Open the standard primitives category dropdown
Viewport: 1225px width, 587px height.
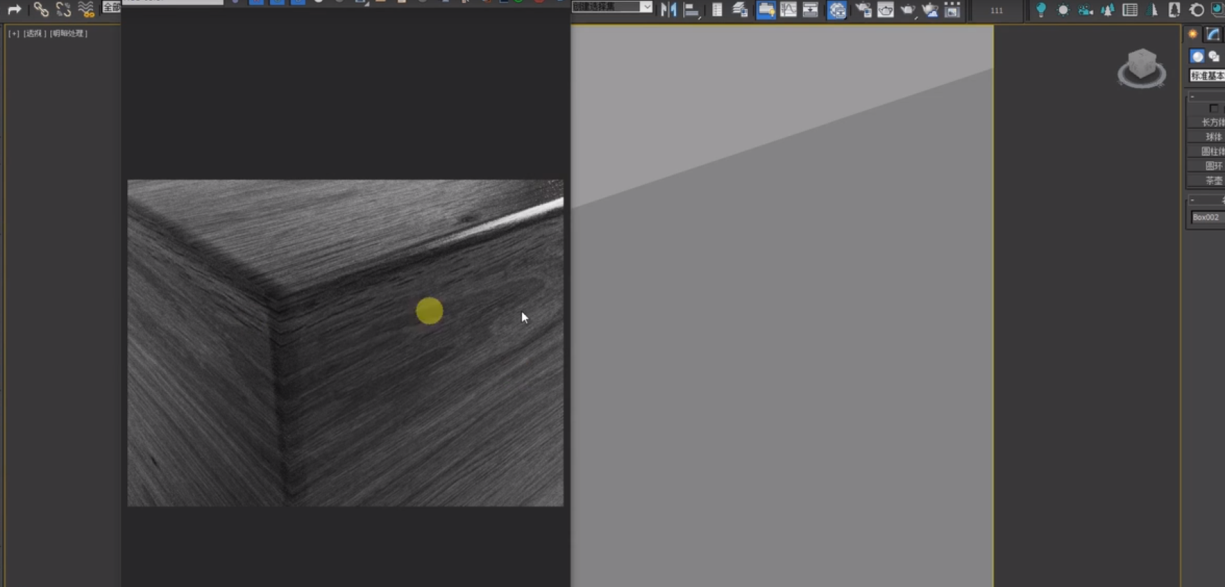tap(1206, 76)
